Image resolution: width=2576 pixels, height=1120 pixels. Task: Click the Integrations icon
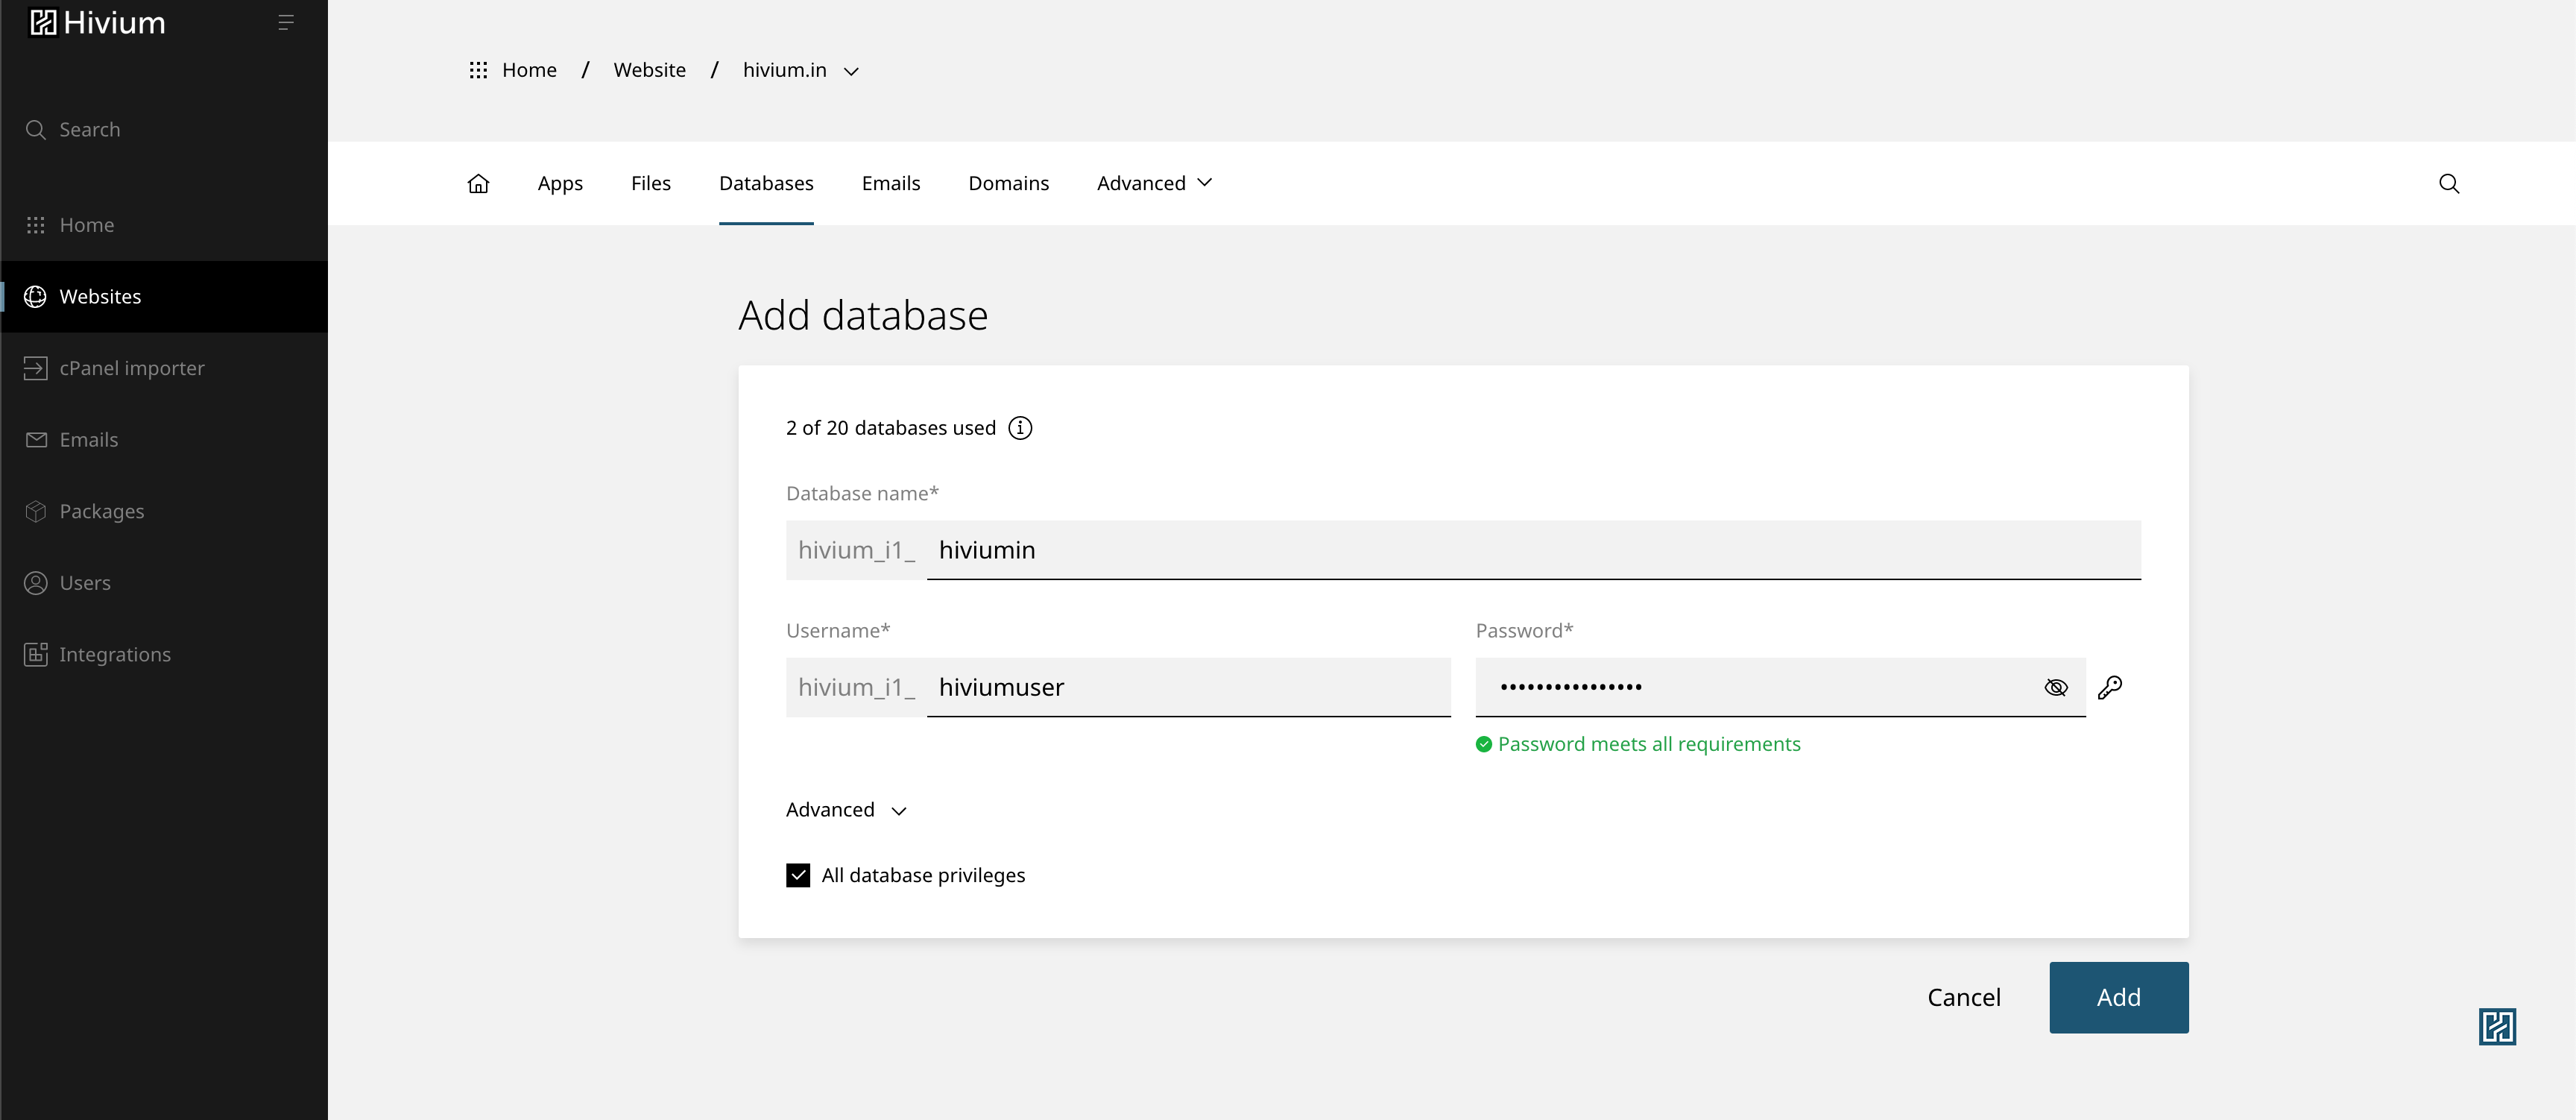click(x=36, y=655)
